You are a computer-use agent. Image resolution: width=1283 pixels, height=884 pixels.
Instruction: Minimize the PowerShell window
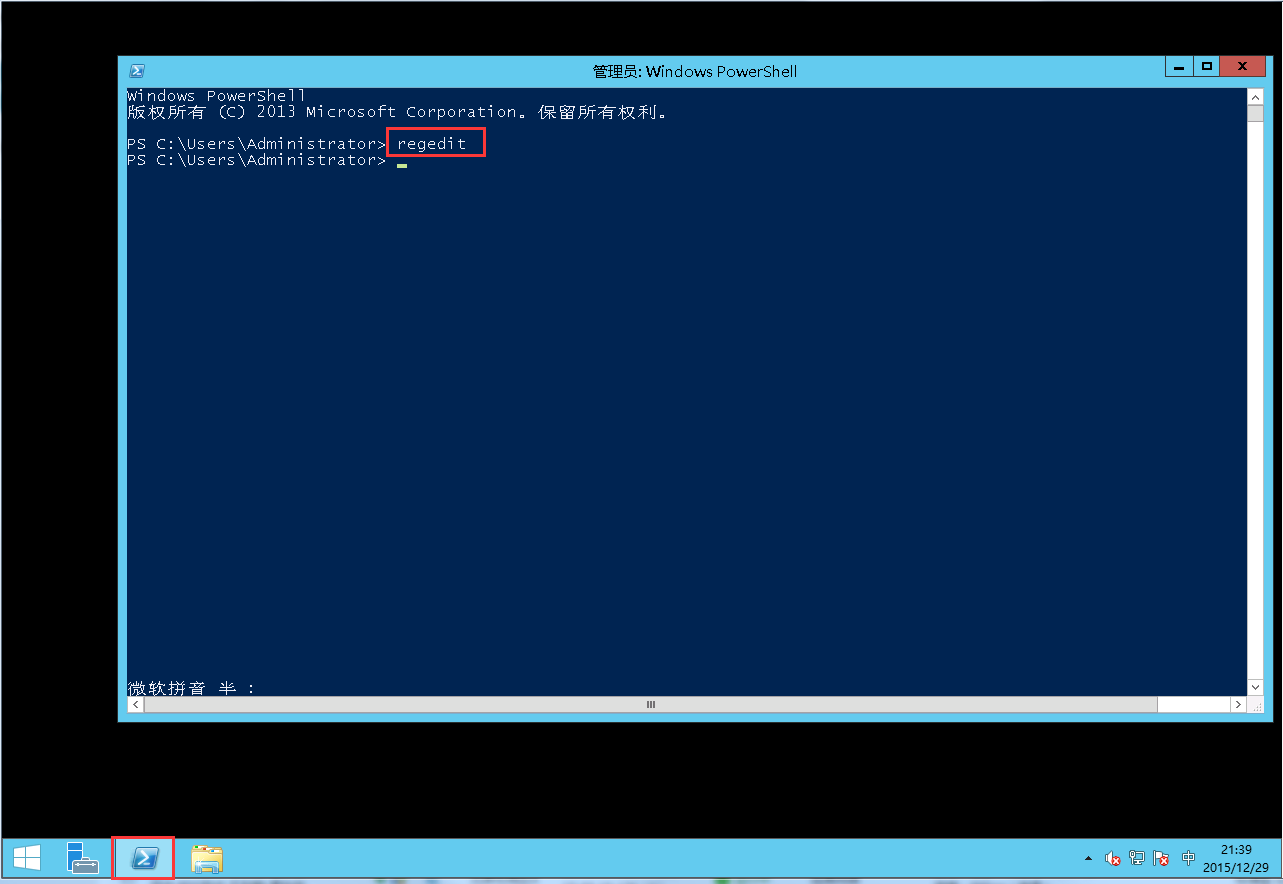pyautogui.click(x=1179, y=67)
